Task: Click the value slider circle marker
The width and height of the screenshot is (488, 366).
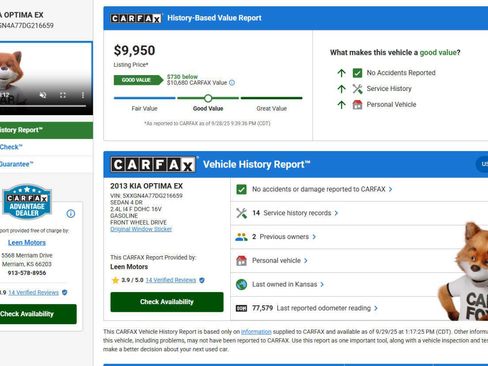Action: [208, 98]
